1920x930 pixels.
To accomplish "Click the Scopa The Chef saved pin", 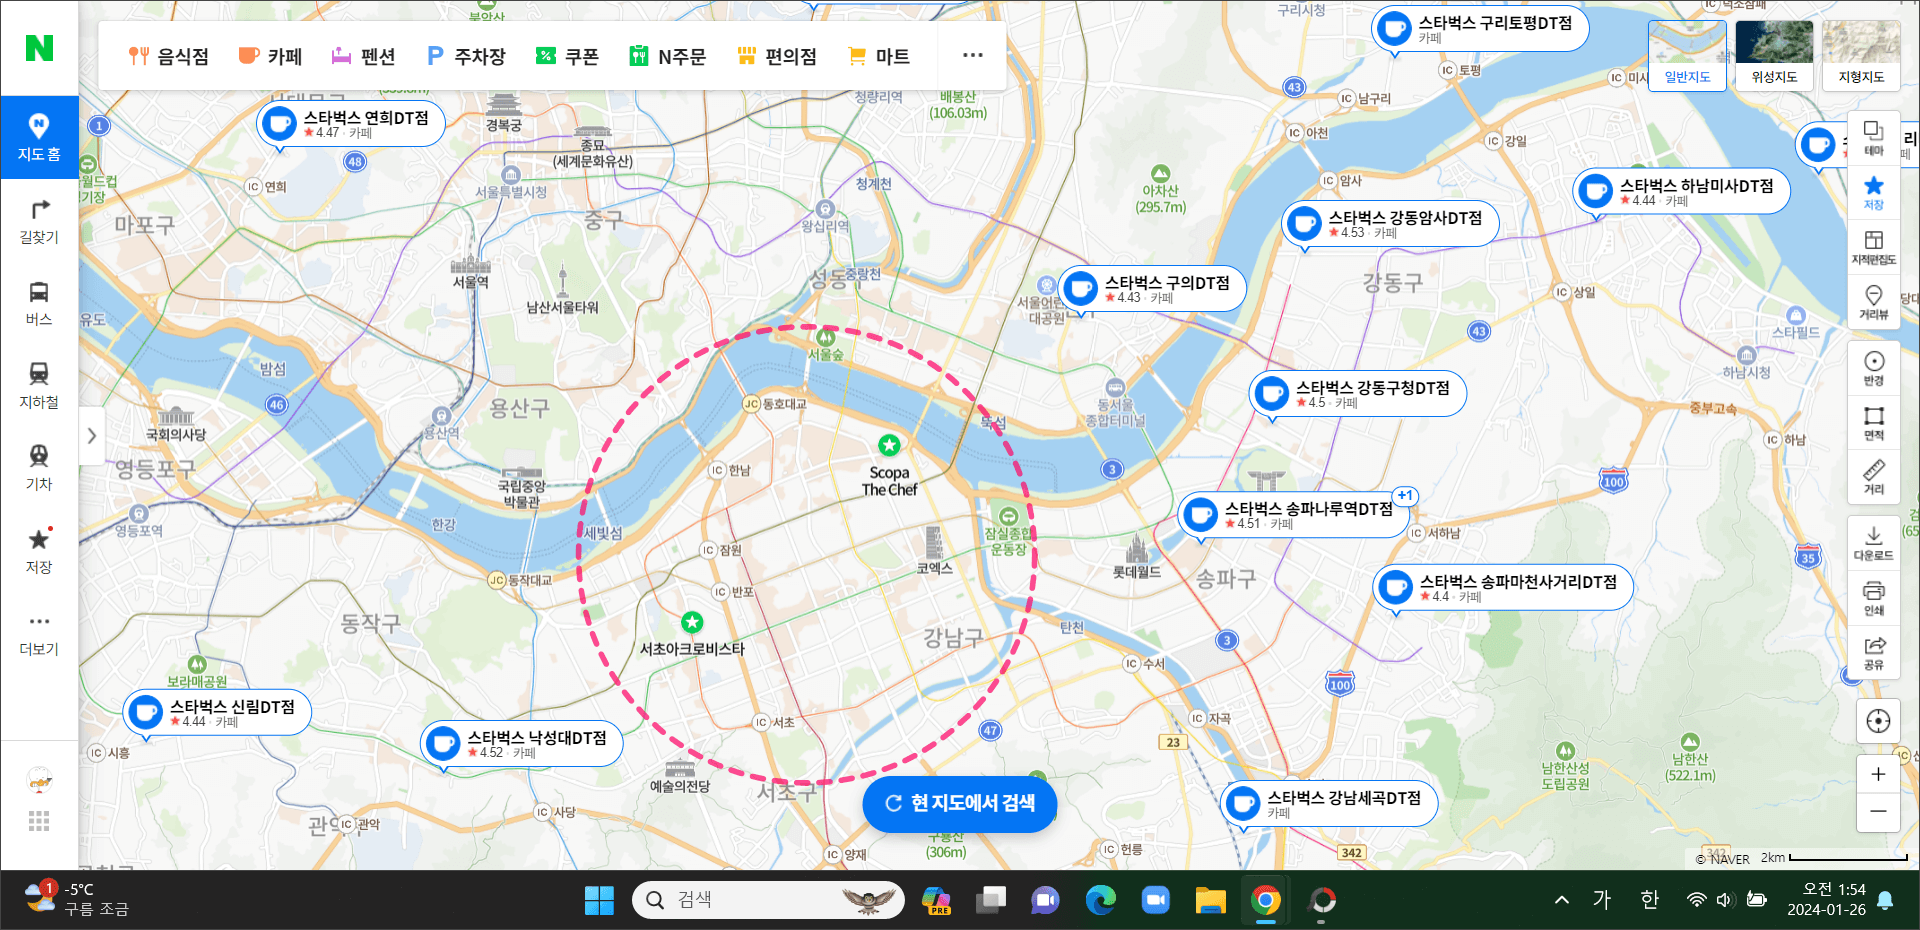I will pyautogui.click(x=889, y=445).
